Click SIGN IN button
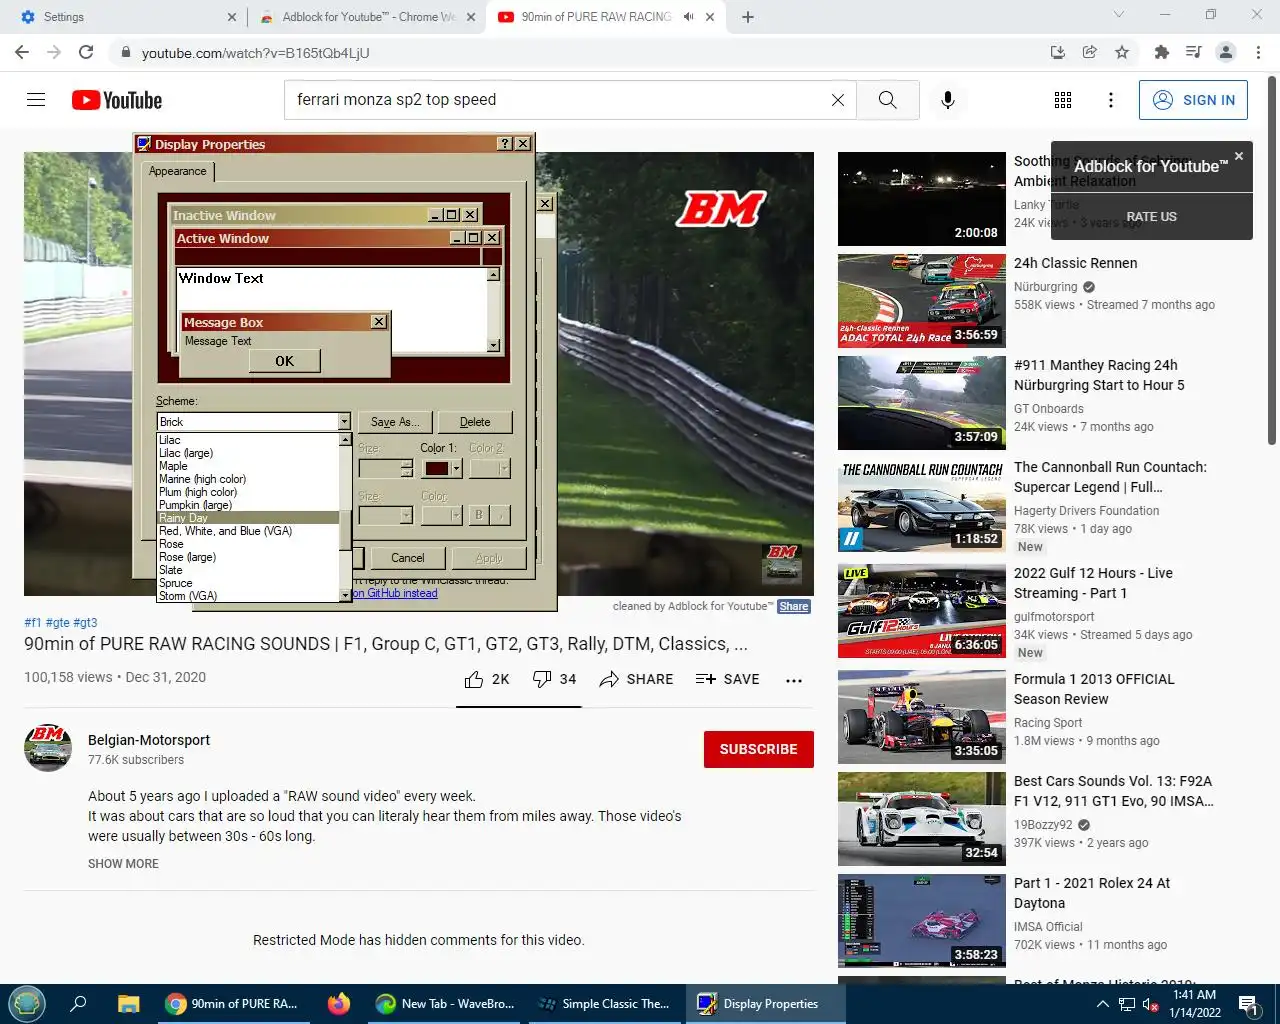Screen dimensions: 1280x1024 pyautogui.click(x=1193, y=100)
